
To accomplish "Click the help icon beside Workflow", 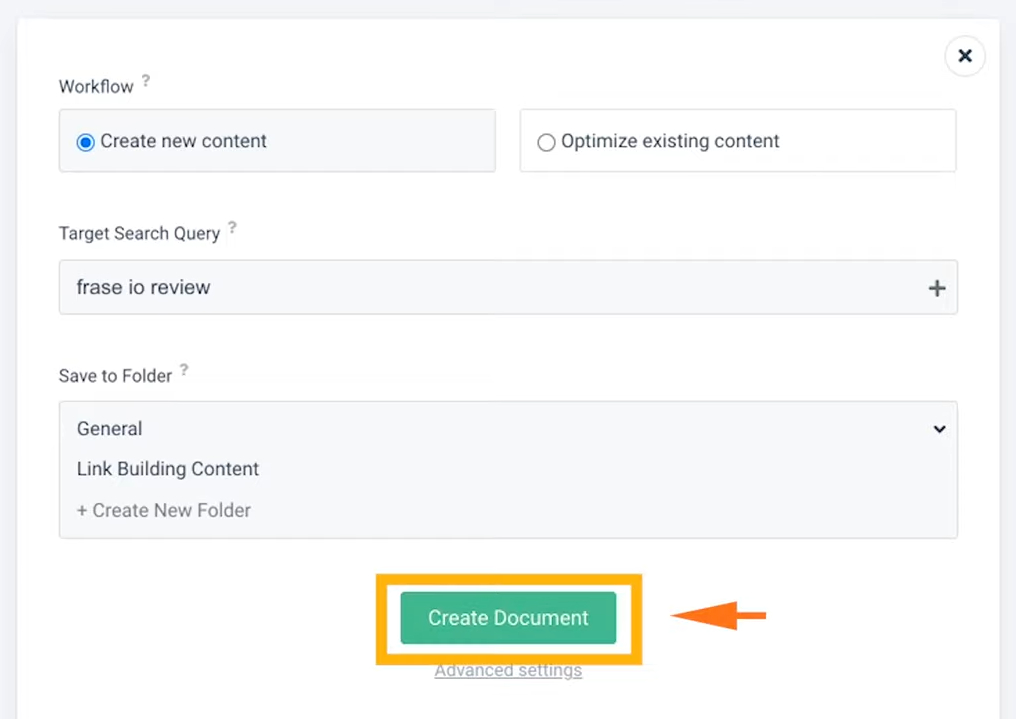I will (146, 80).
